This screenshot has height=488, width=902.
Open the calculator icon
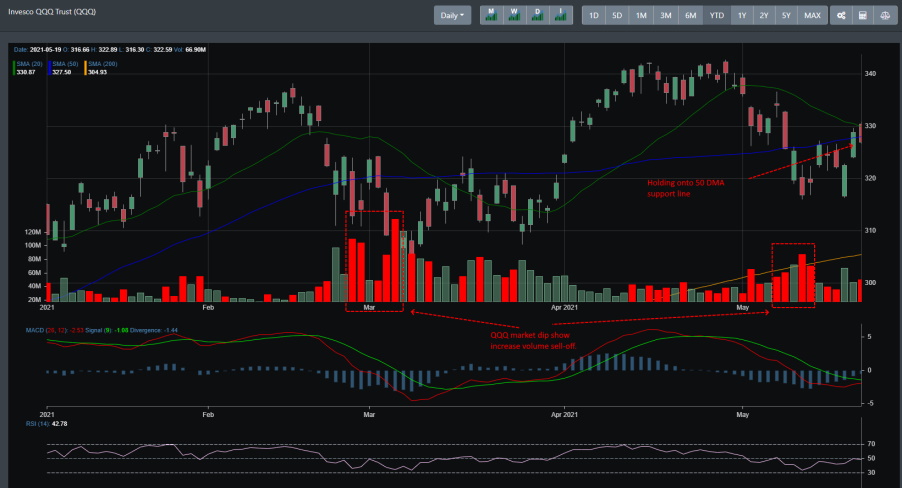pos(863,16)
